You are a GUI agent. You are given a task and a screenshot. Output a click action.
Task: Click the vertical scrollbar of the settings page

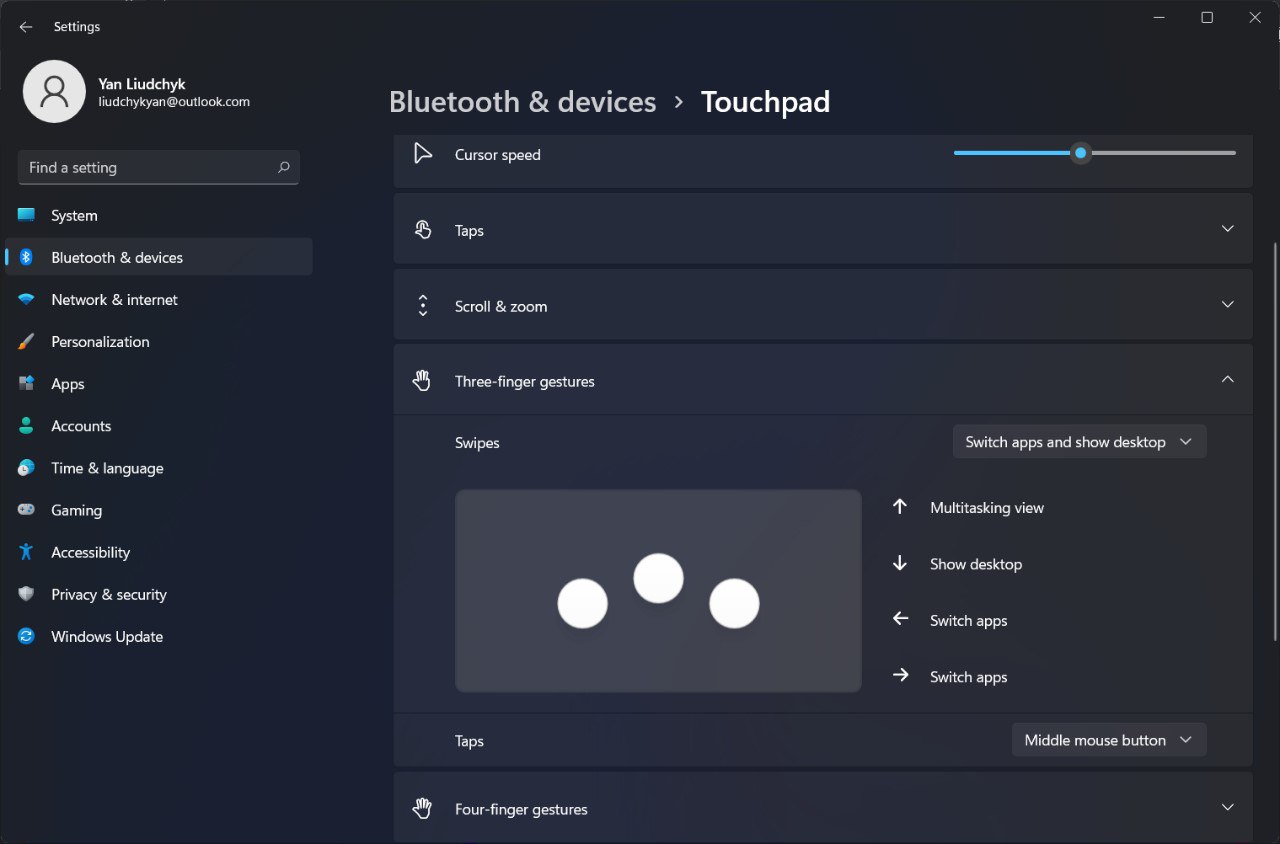(1274, 440)
